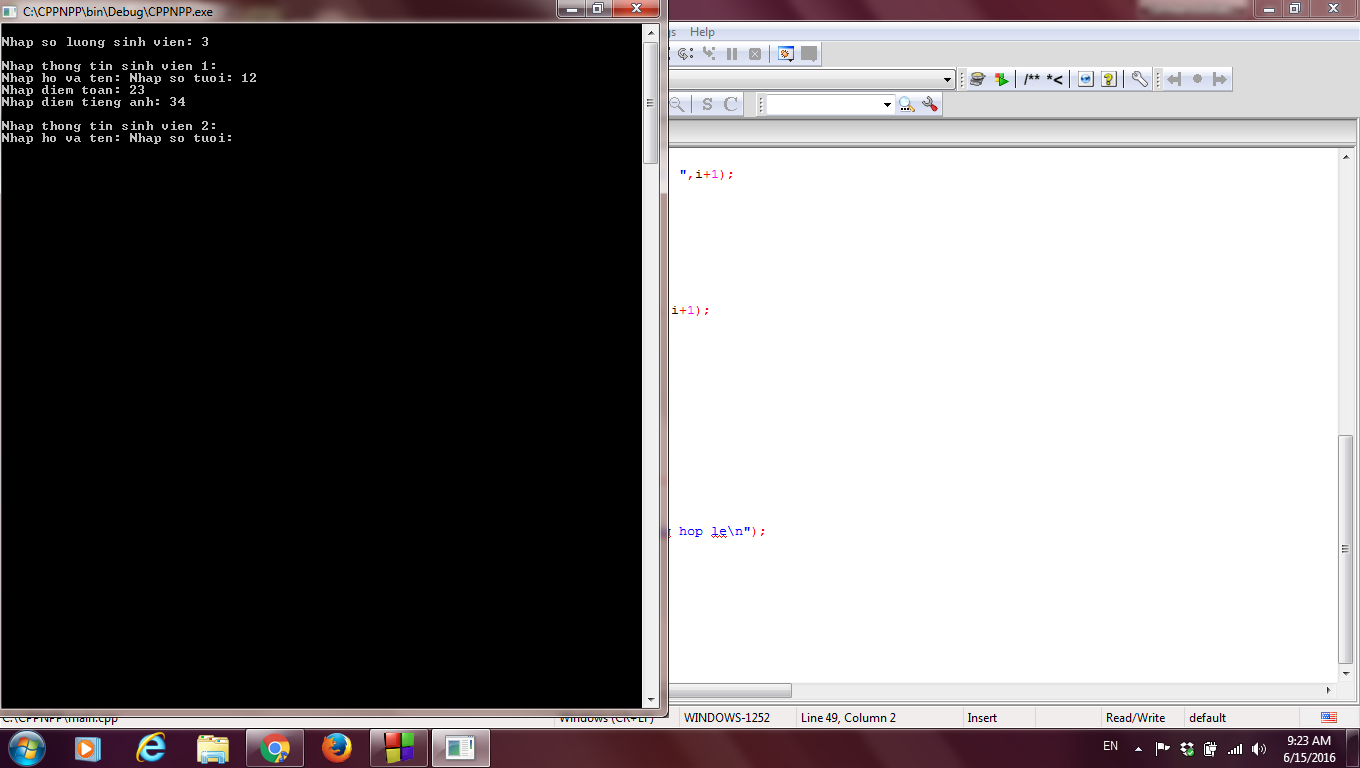Click the Break debugger pause icon

pyautogui.click(x=732, y=54)
